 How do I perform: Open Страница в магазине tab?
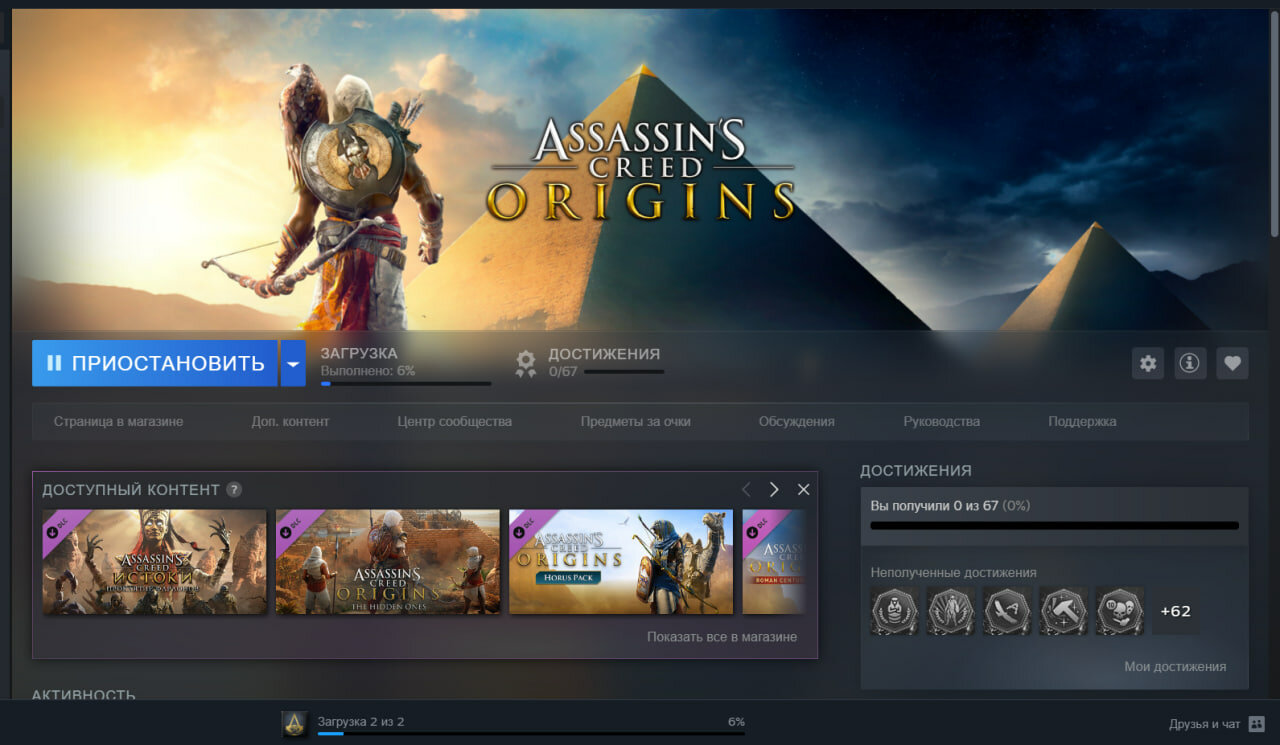pyautogui.click(x=119, y=422)
